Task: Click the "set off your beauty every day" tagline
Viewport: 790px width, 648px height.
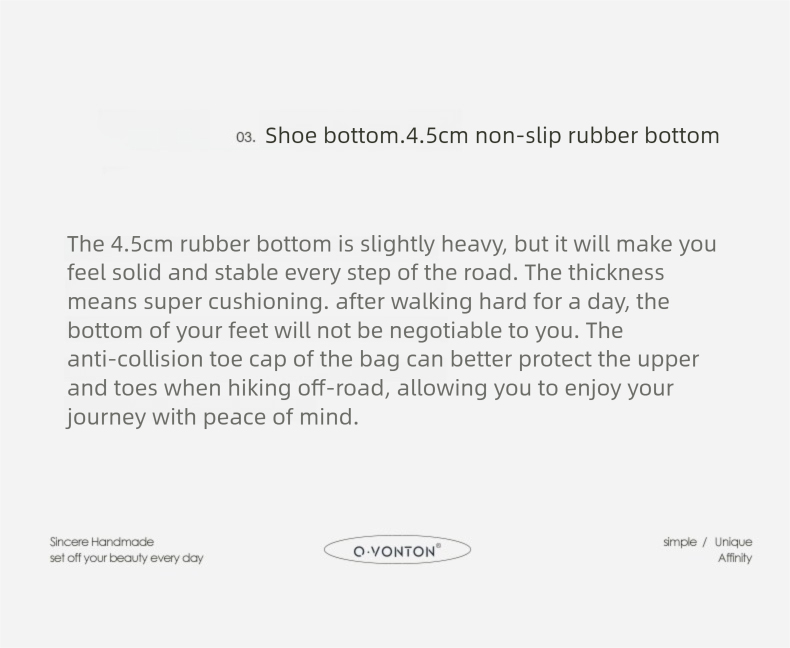Action: (x=126, y=558)
